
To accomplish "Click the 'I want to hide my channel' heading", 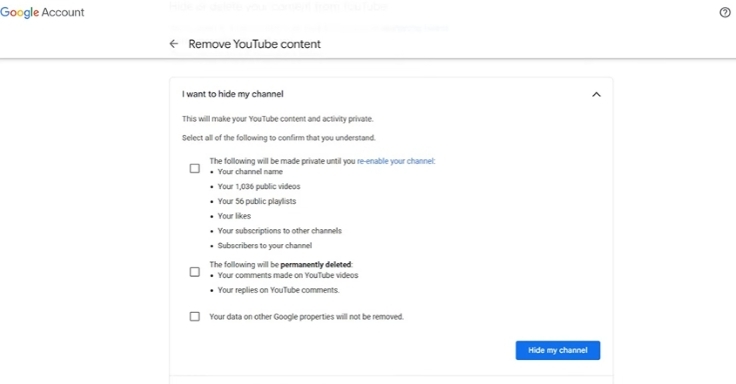I will [x=233, y=94].
